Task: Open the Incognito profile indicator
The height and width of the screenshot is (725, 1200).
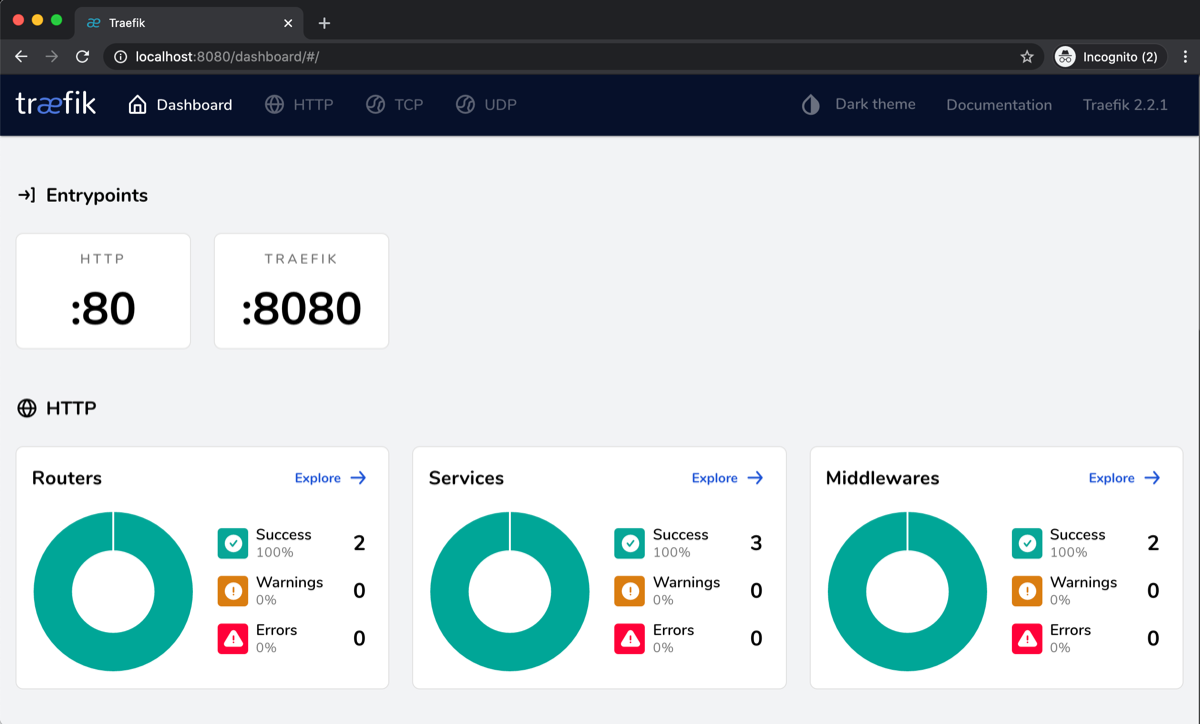Action: click(1111, 57)
